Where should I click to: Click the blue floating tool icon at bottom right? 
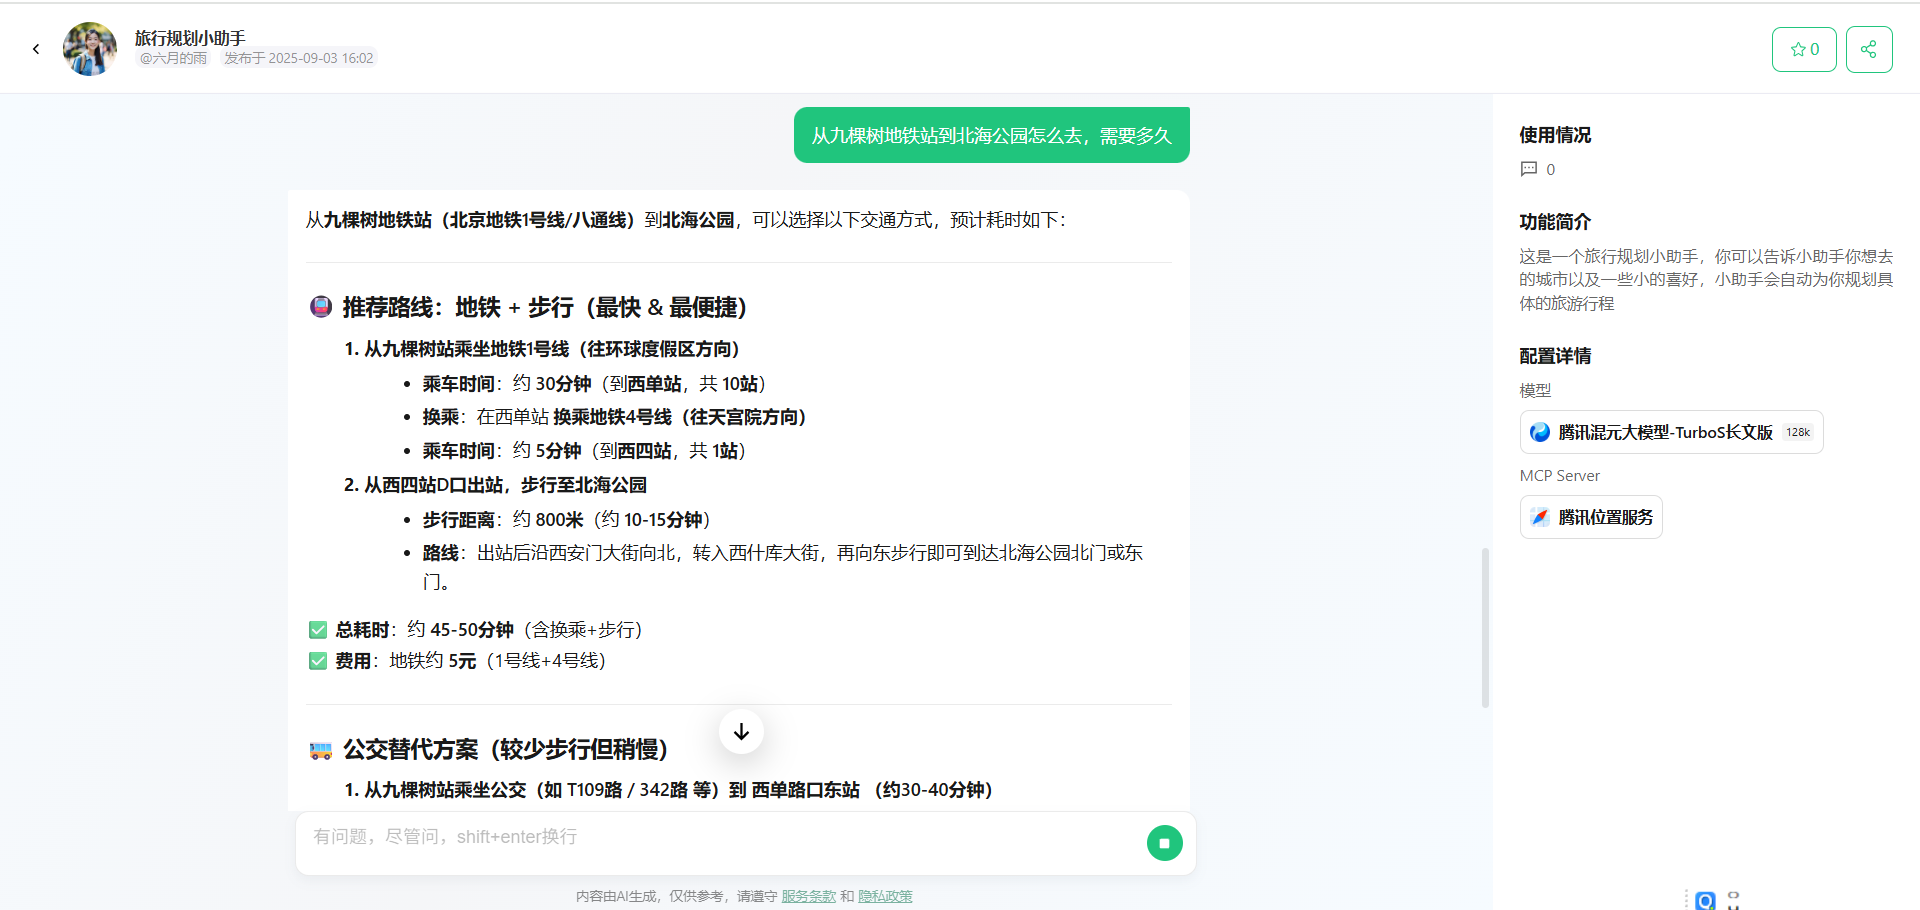click(1706, 901)
